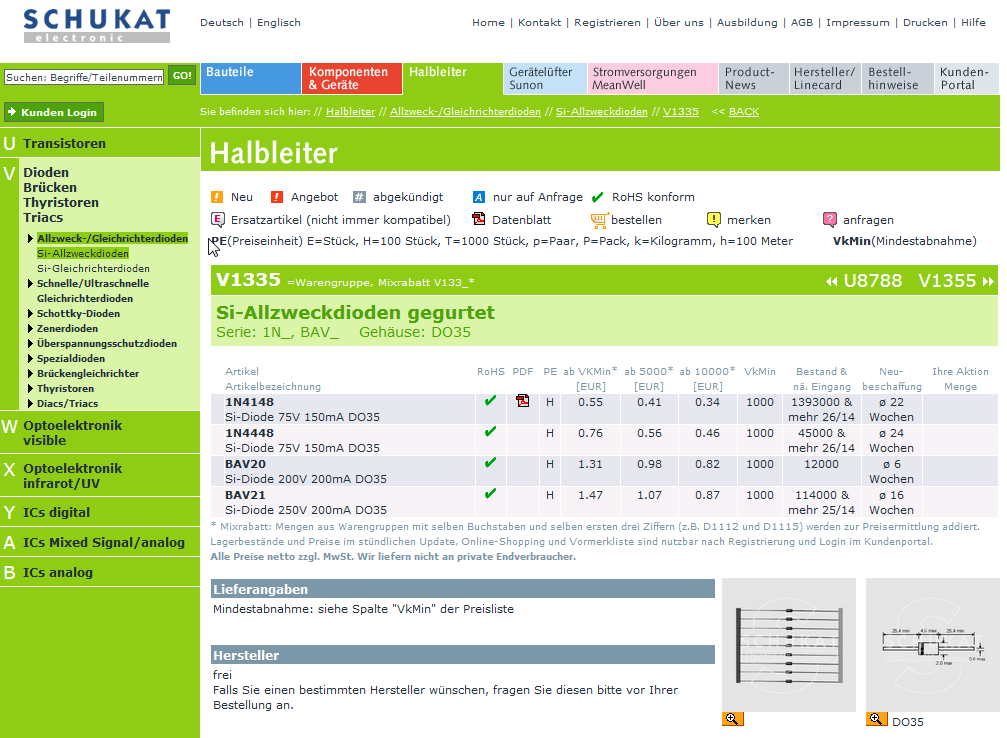This screenshot has width=1007, height=738.
Task: Zoom the taped diodes product image
Action: coord(732,719)
